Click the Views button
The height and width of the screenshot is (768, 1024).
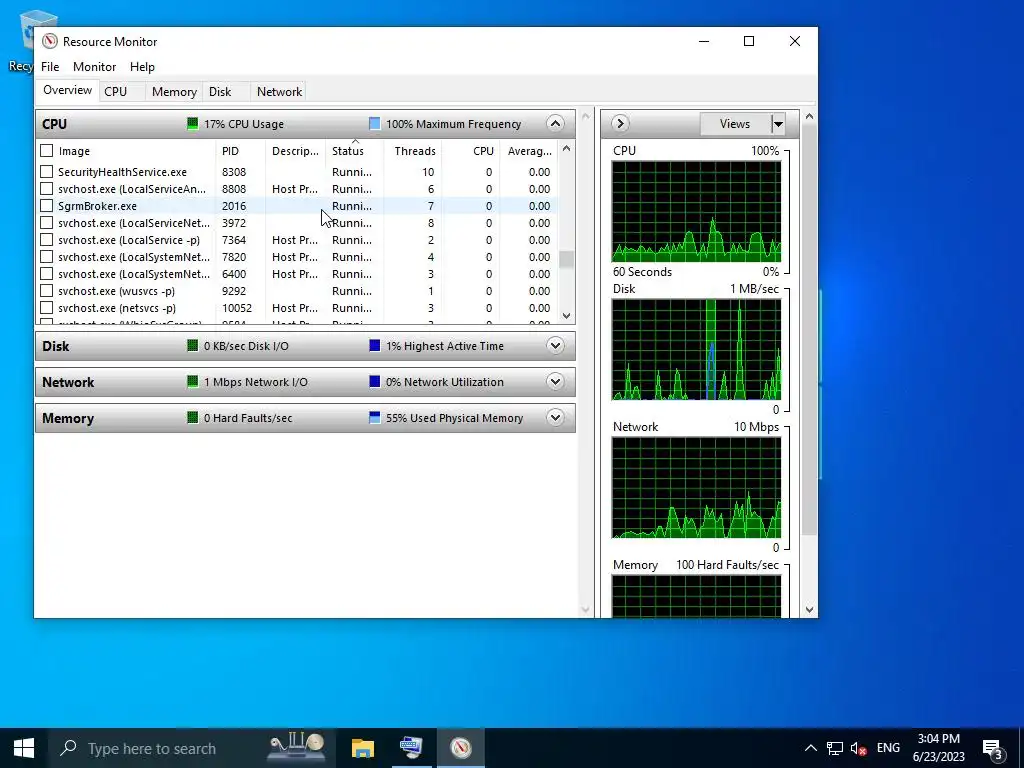[x=735, y=123]
